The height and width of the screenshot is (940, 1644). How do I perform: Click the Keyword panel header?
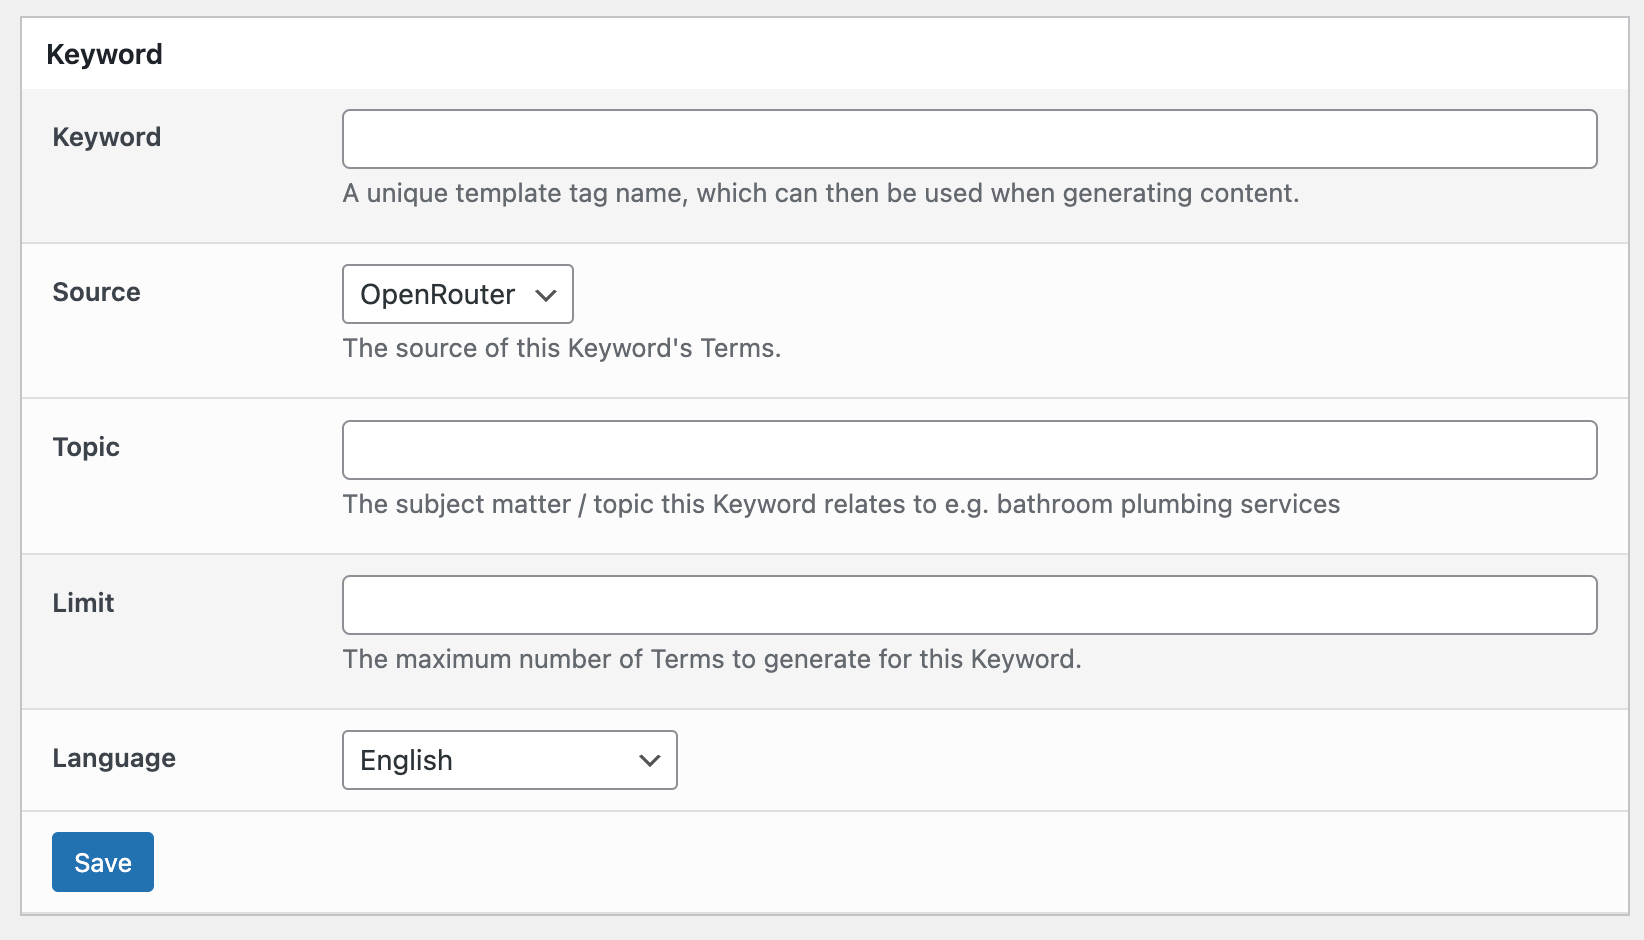pyautogui.click(x=104, y=53)
